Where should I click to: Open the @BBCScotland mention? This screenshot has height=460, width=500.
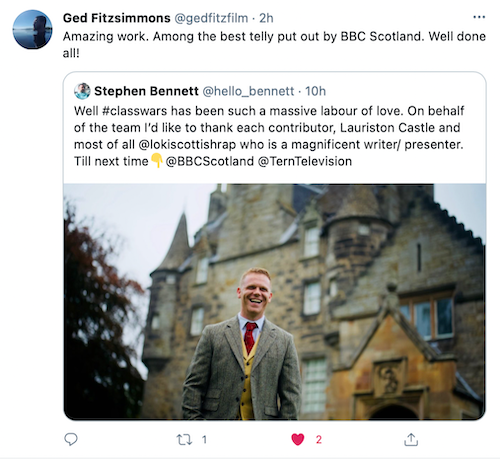[210, 161]
